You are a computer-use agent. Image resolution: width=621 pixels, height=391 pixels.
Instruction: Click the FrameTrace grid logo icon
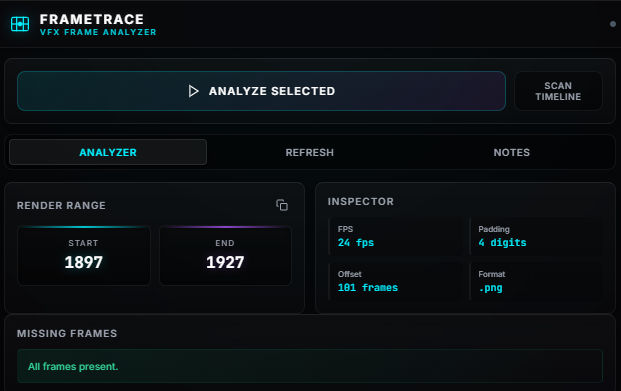pos(20,24)
